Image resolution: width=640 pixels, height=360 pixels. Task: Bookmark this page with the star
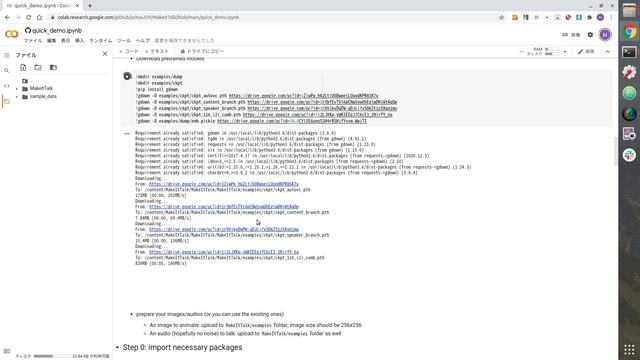[x=502, y=17]
